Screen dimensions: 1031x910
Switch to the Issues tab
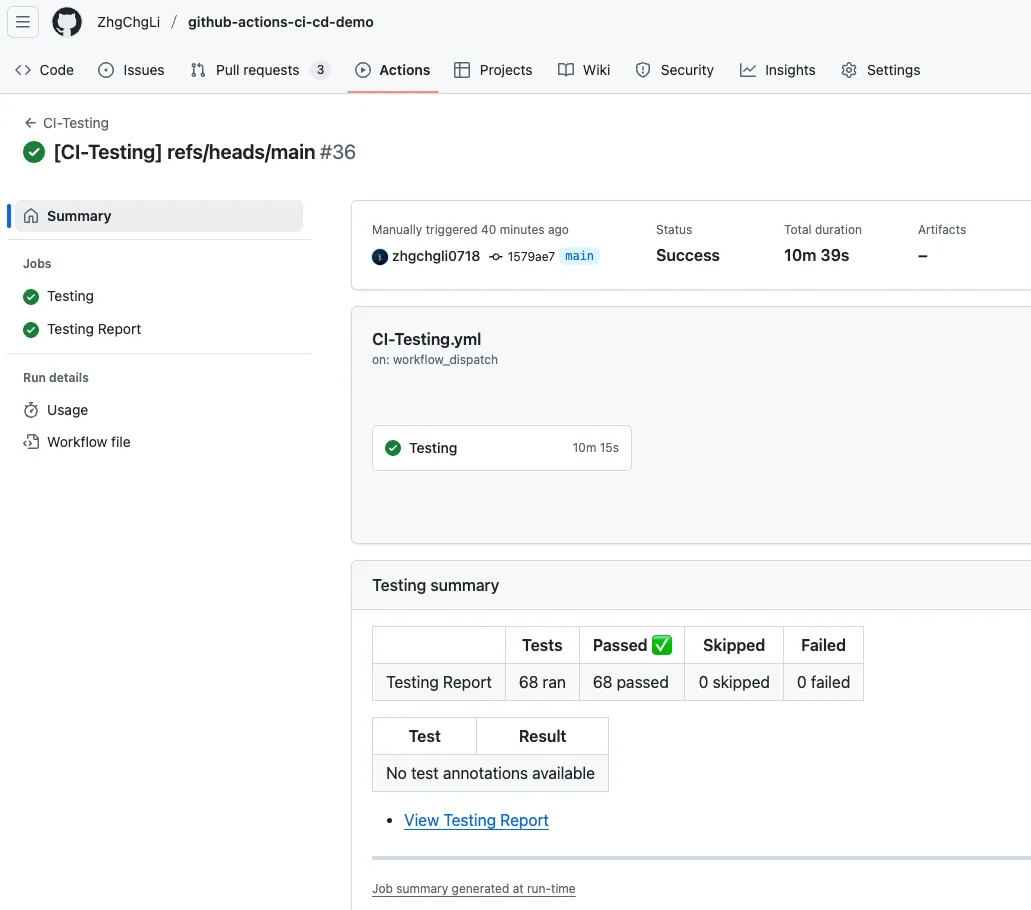(x=131, y=70)
